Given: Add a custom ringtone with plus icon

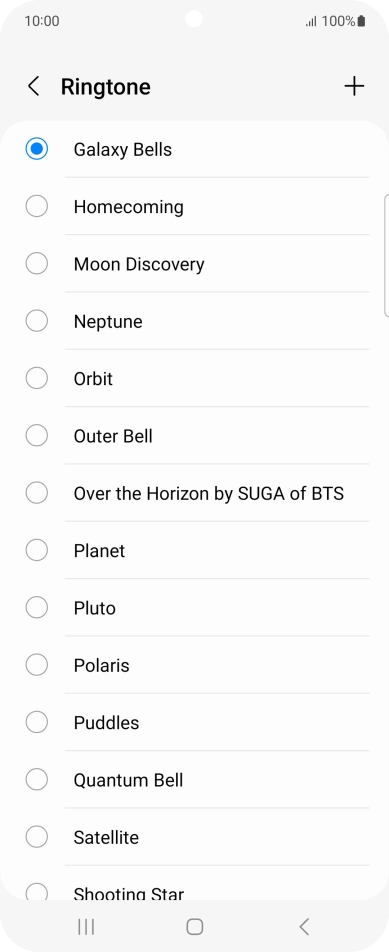Looking at the screenshot, I should coord(354,87).
